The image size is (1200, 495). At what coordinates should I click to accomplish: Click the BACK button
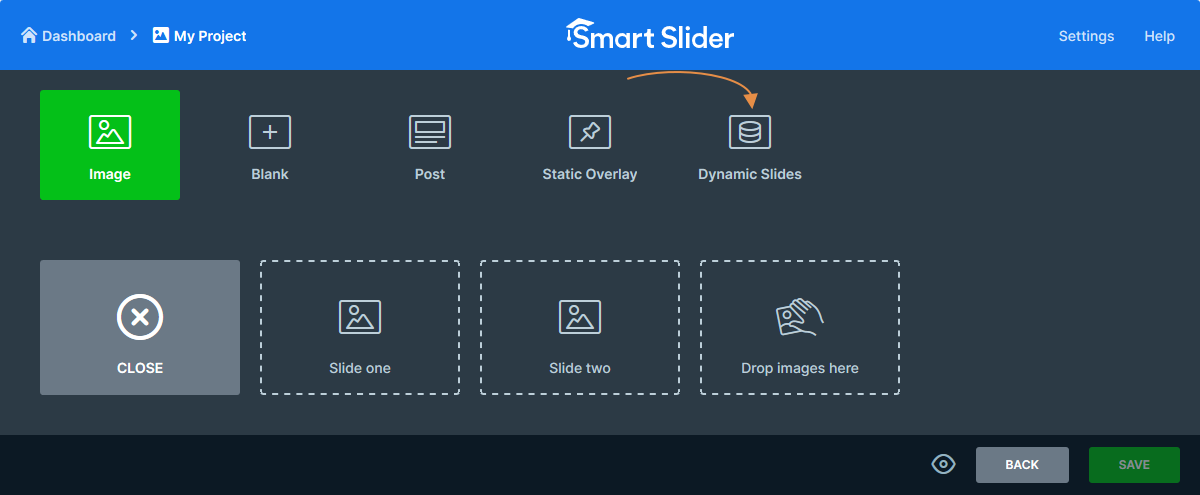point(1022,465)
